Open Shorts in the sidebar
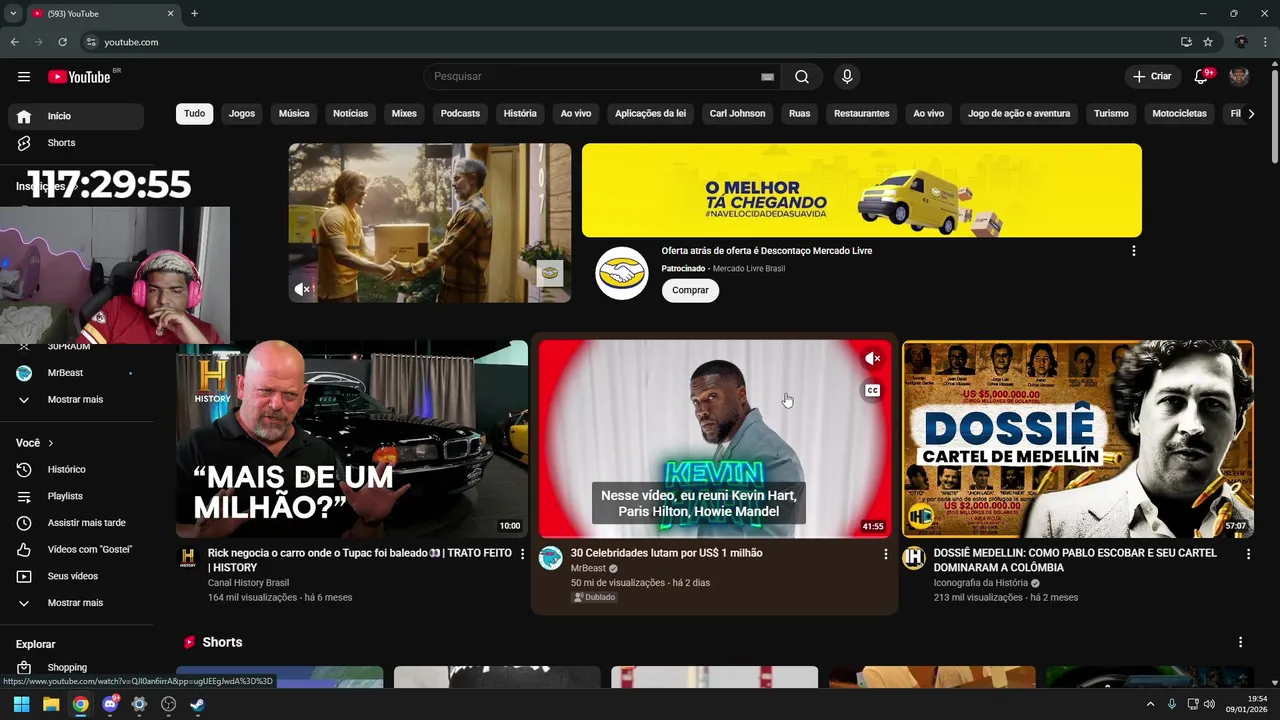This screenshot has width=1280, height=720. tap(76, 143)
